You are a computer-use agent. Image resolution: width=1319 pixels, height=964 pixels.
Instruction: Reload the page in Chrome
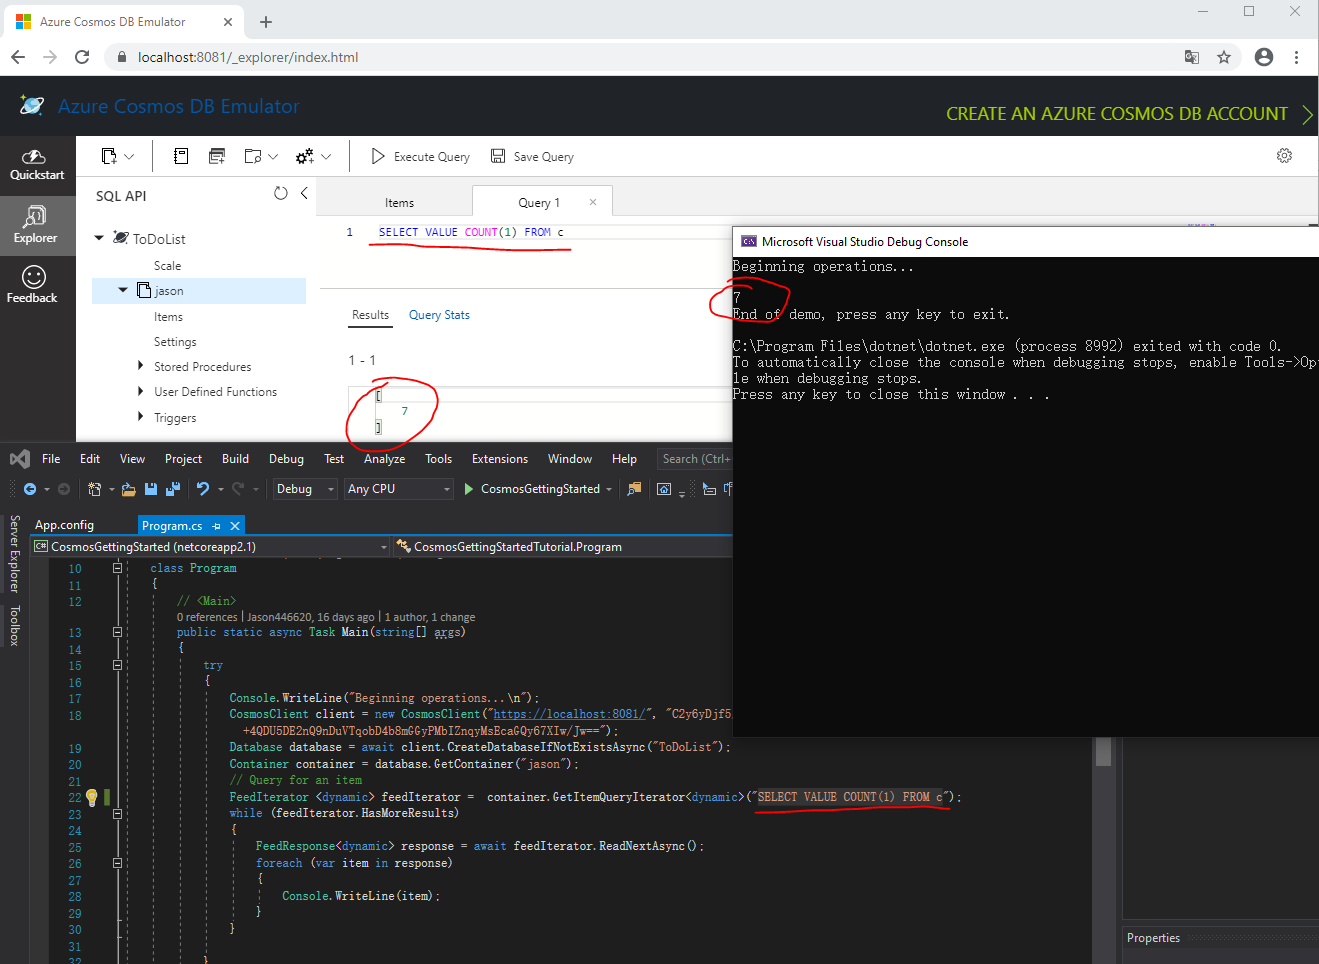tap(82, 57)
